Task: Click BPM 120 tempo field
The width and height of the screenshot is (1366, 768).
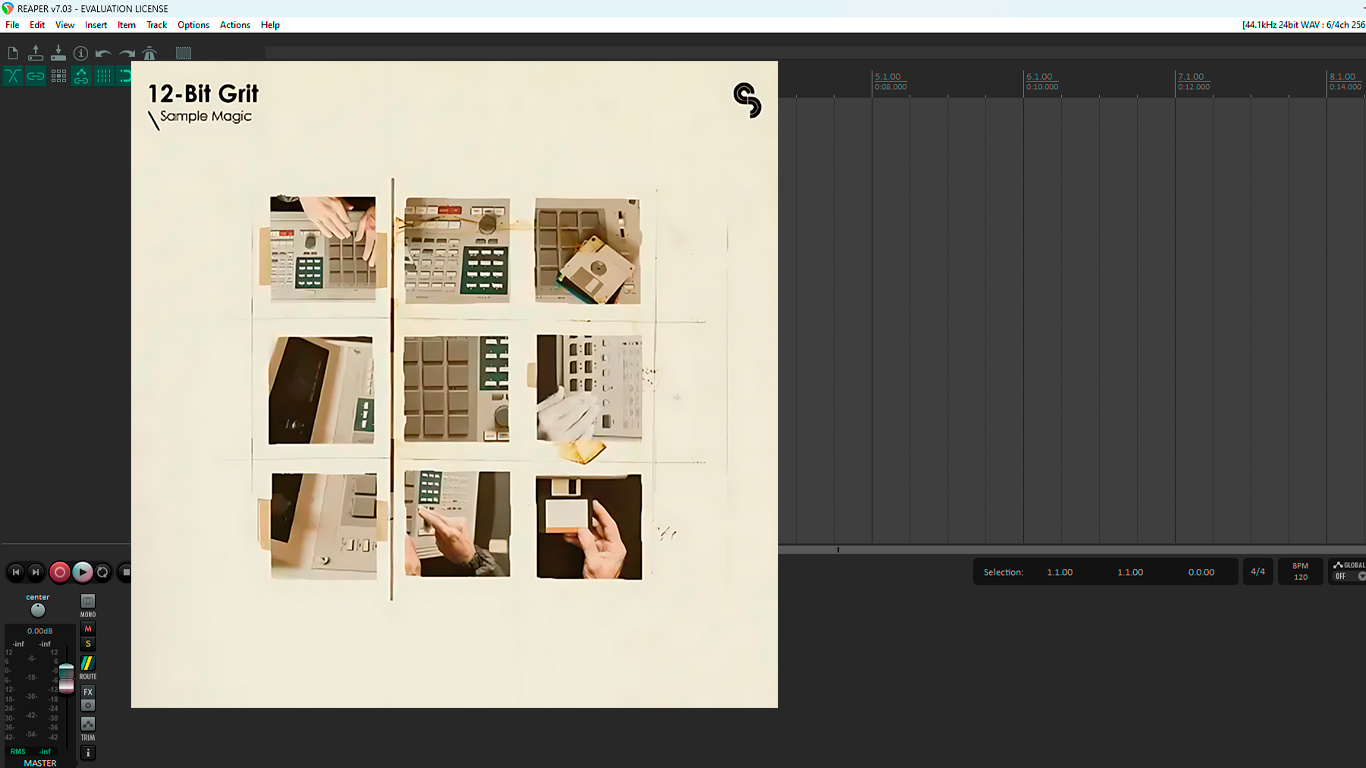Action: 1301,572
